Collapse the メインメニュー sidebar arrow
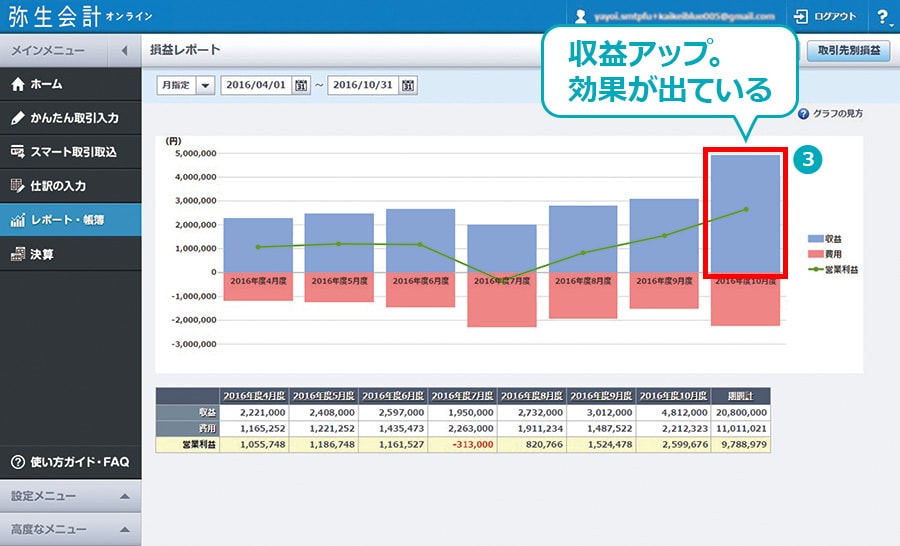 125,51
